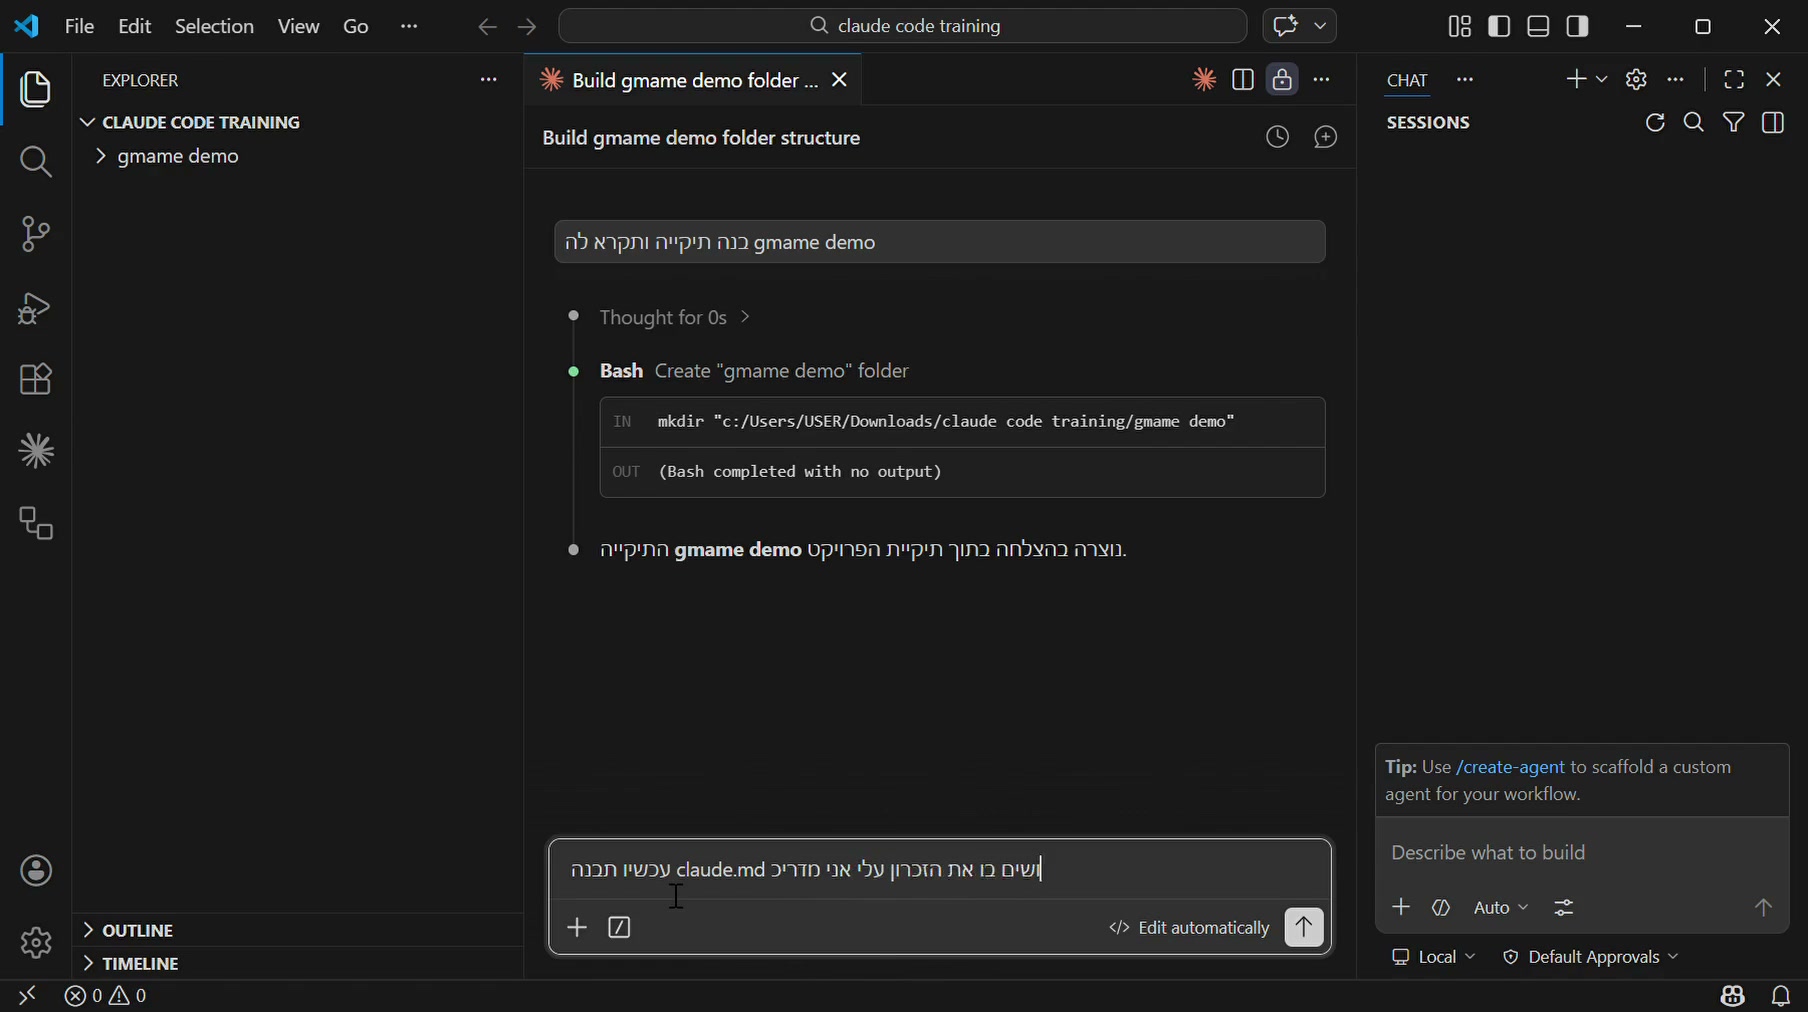Filter the Sessions list

tap(1734, 123)
